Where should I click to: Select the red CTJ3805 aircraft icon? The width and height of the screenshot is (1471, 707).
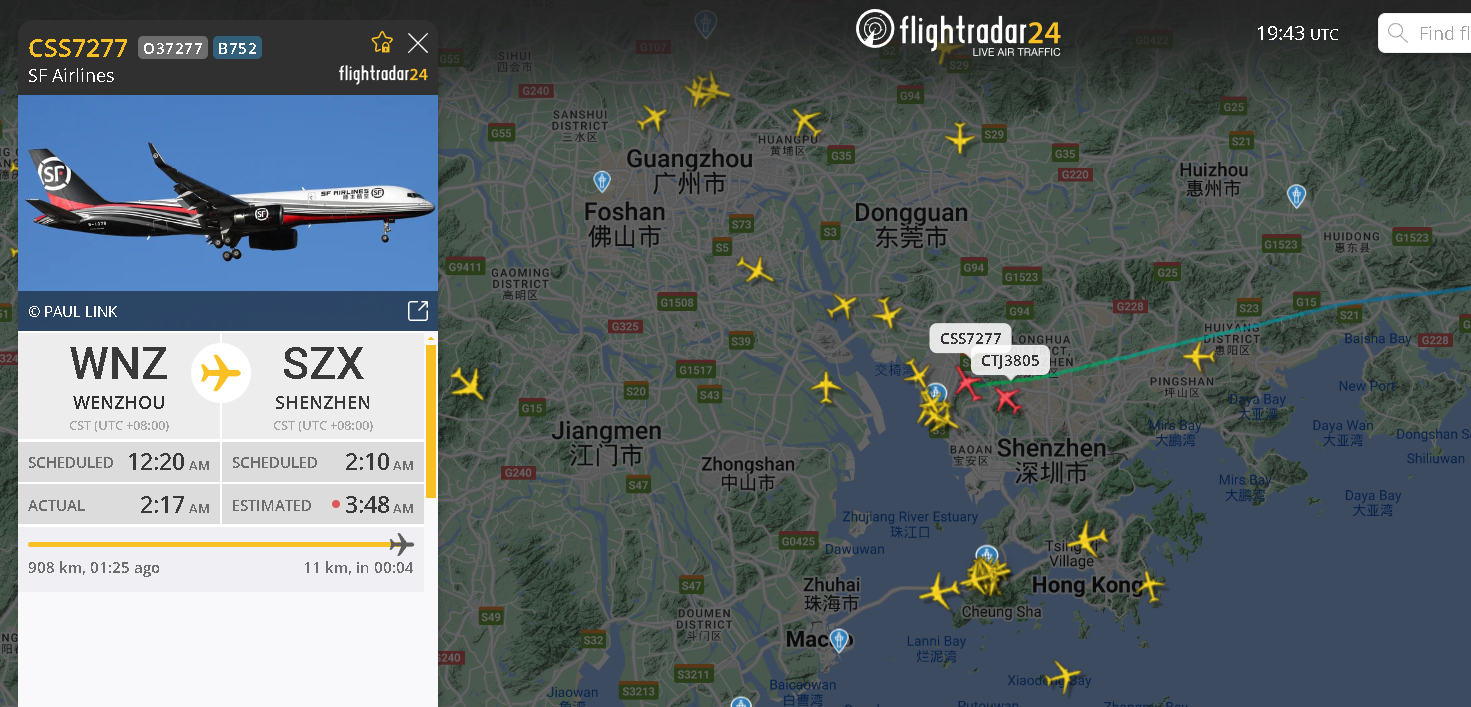click(x=1006, y=399)
